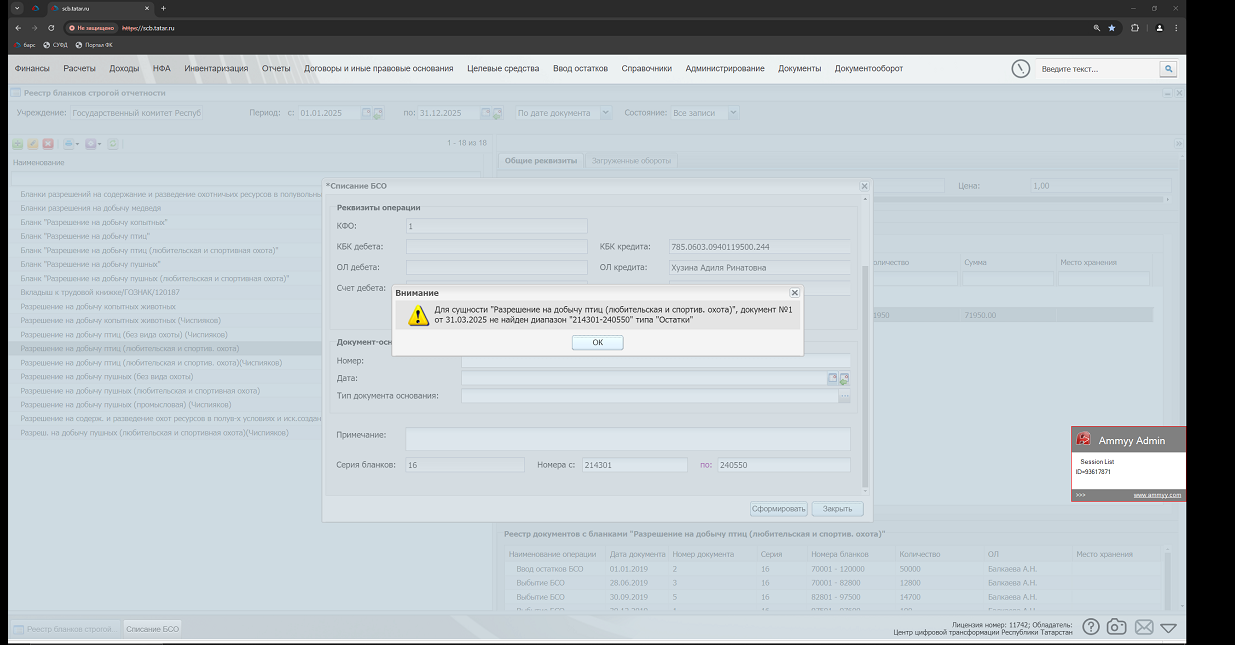
Task: Open Договоры и иные правовые основания menu
Action: click(379, 68)
